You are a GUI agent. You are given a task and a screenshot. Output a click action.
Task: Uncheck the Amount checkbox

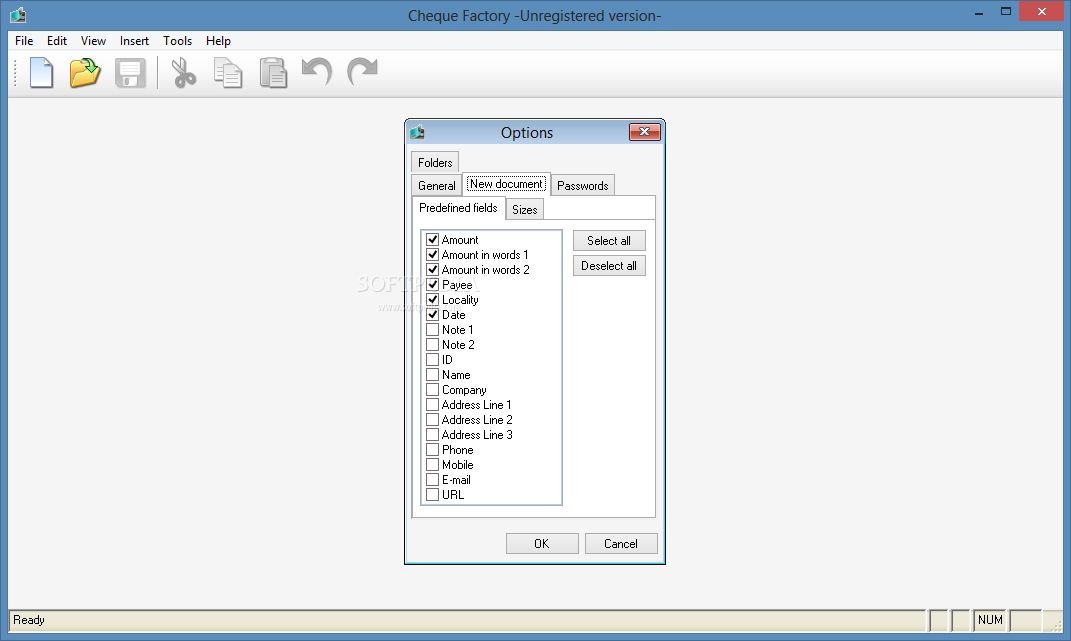432,240
